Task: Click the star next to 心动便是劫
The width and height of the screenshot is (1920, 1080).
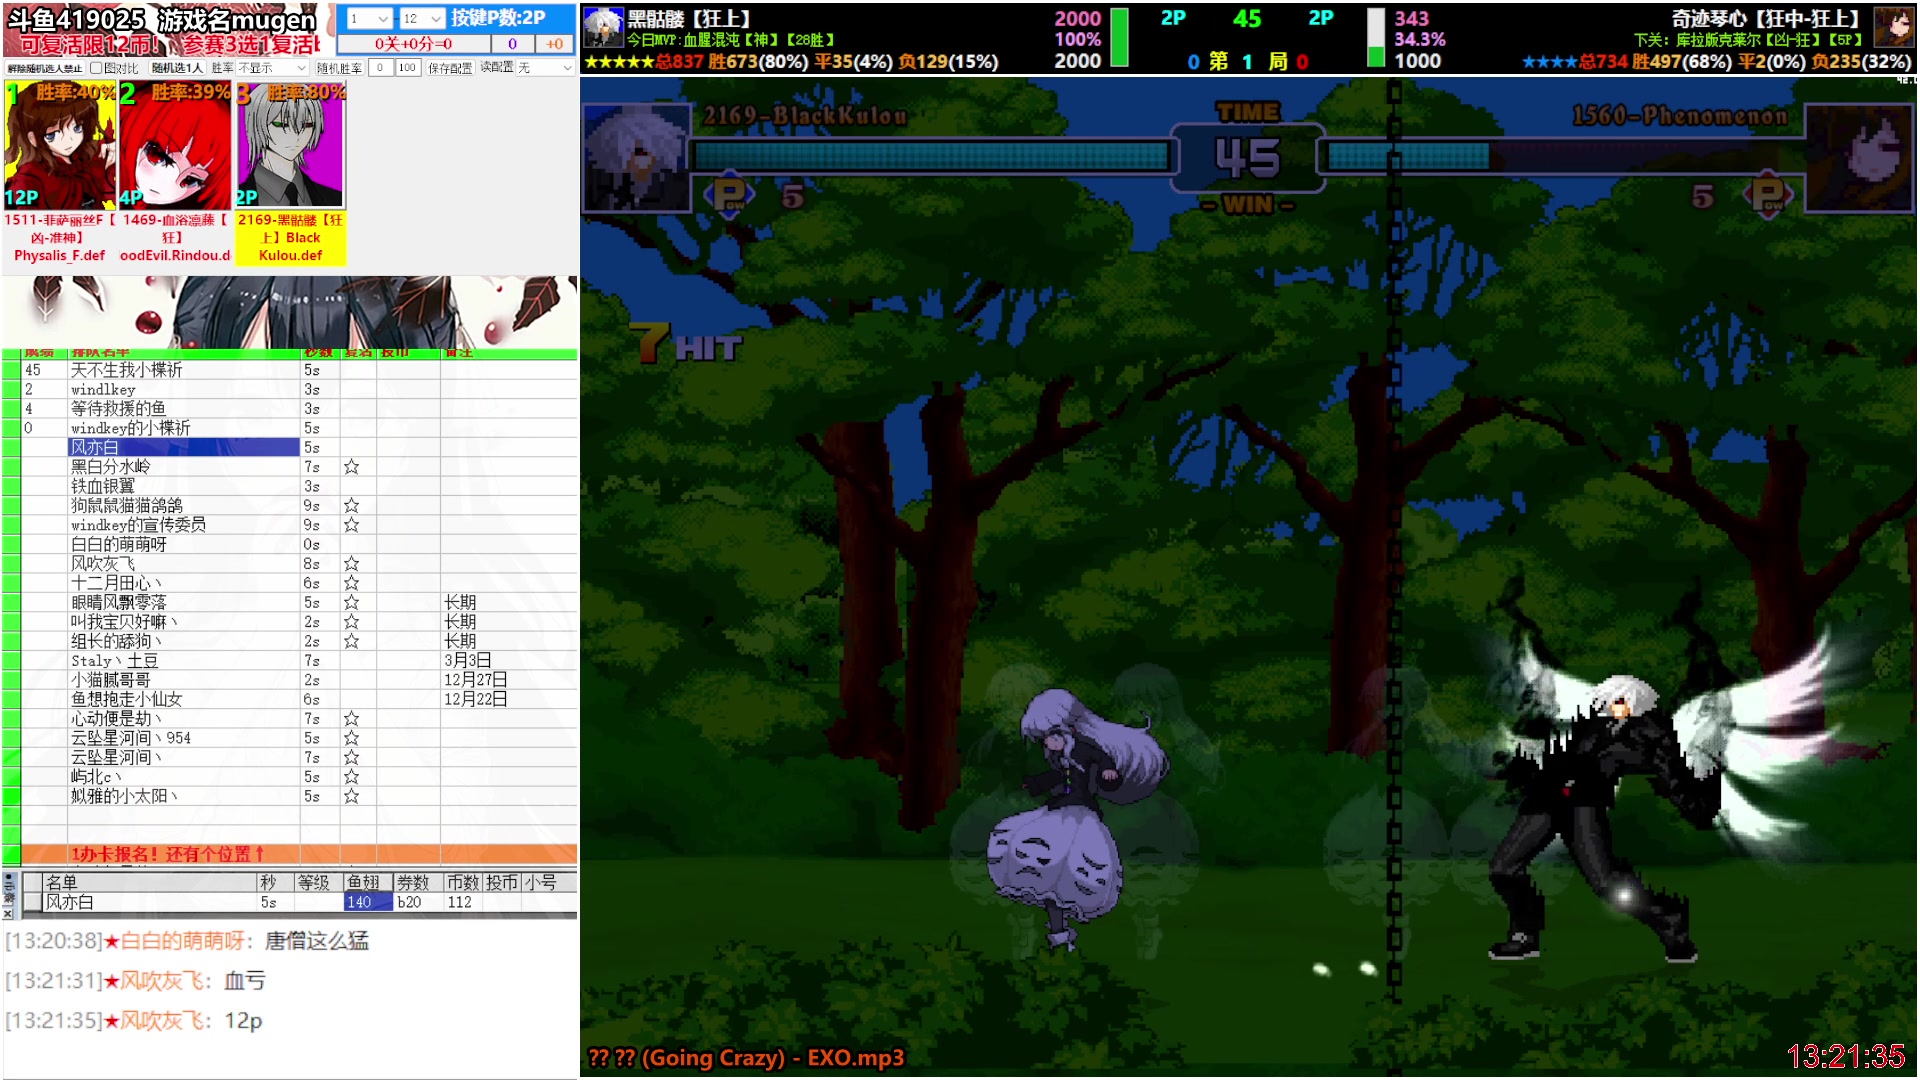Action: pos(351,719)
